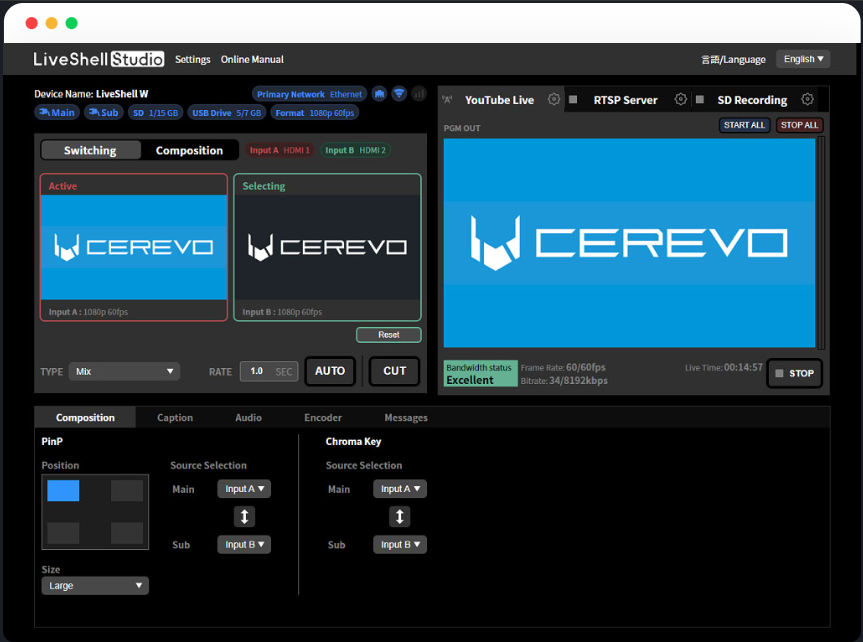Screen dimensions: 863x642
Task: Set PinP position to bottom-left
Action: (x=63, y=533)
